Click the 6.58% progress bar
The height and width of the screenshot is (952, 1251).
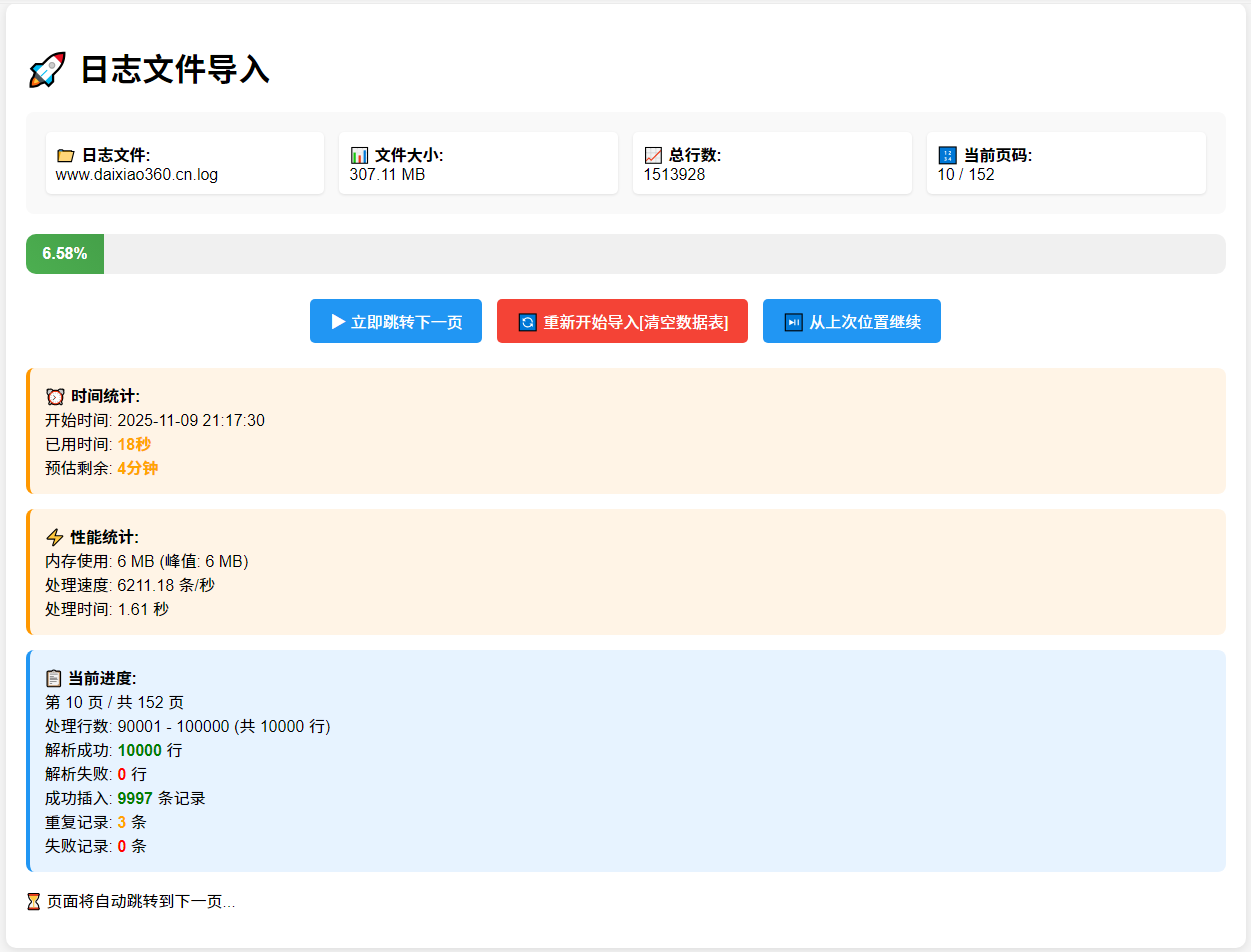64,254
